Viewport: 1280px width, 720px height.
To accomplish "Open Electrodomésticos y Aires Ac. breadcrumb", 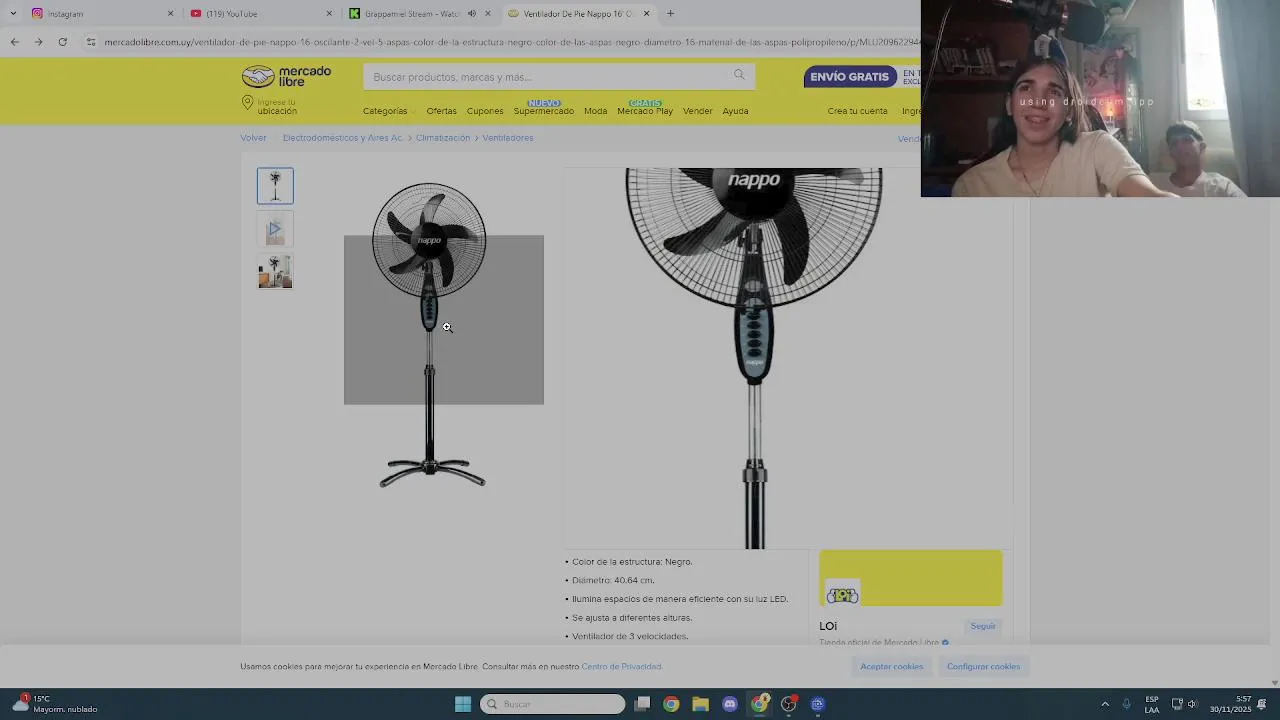I will tap(343, 138).
